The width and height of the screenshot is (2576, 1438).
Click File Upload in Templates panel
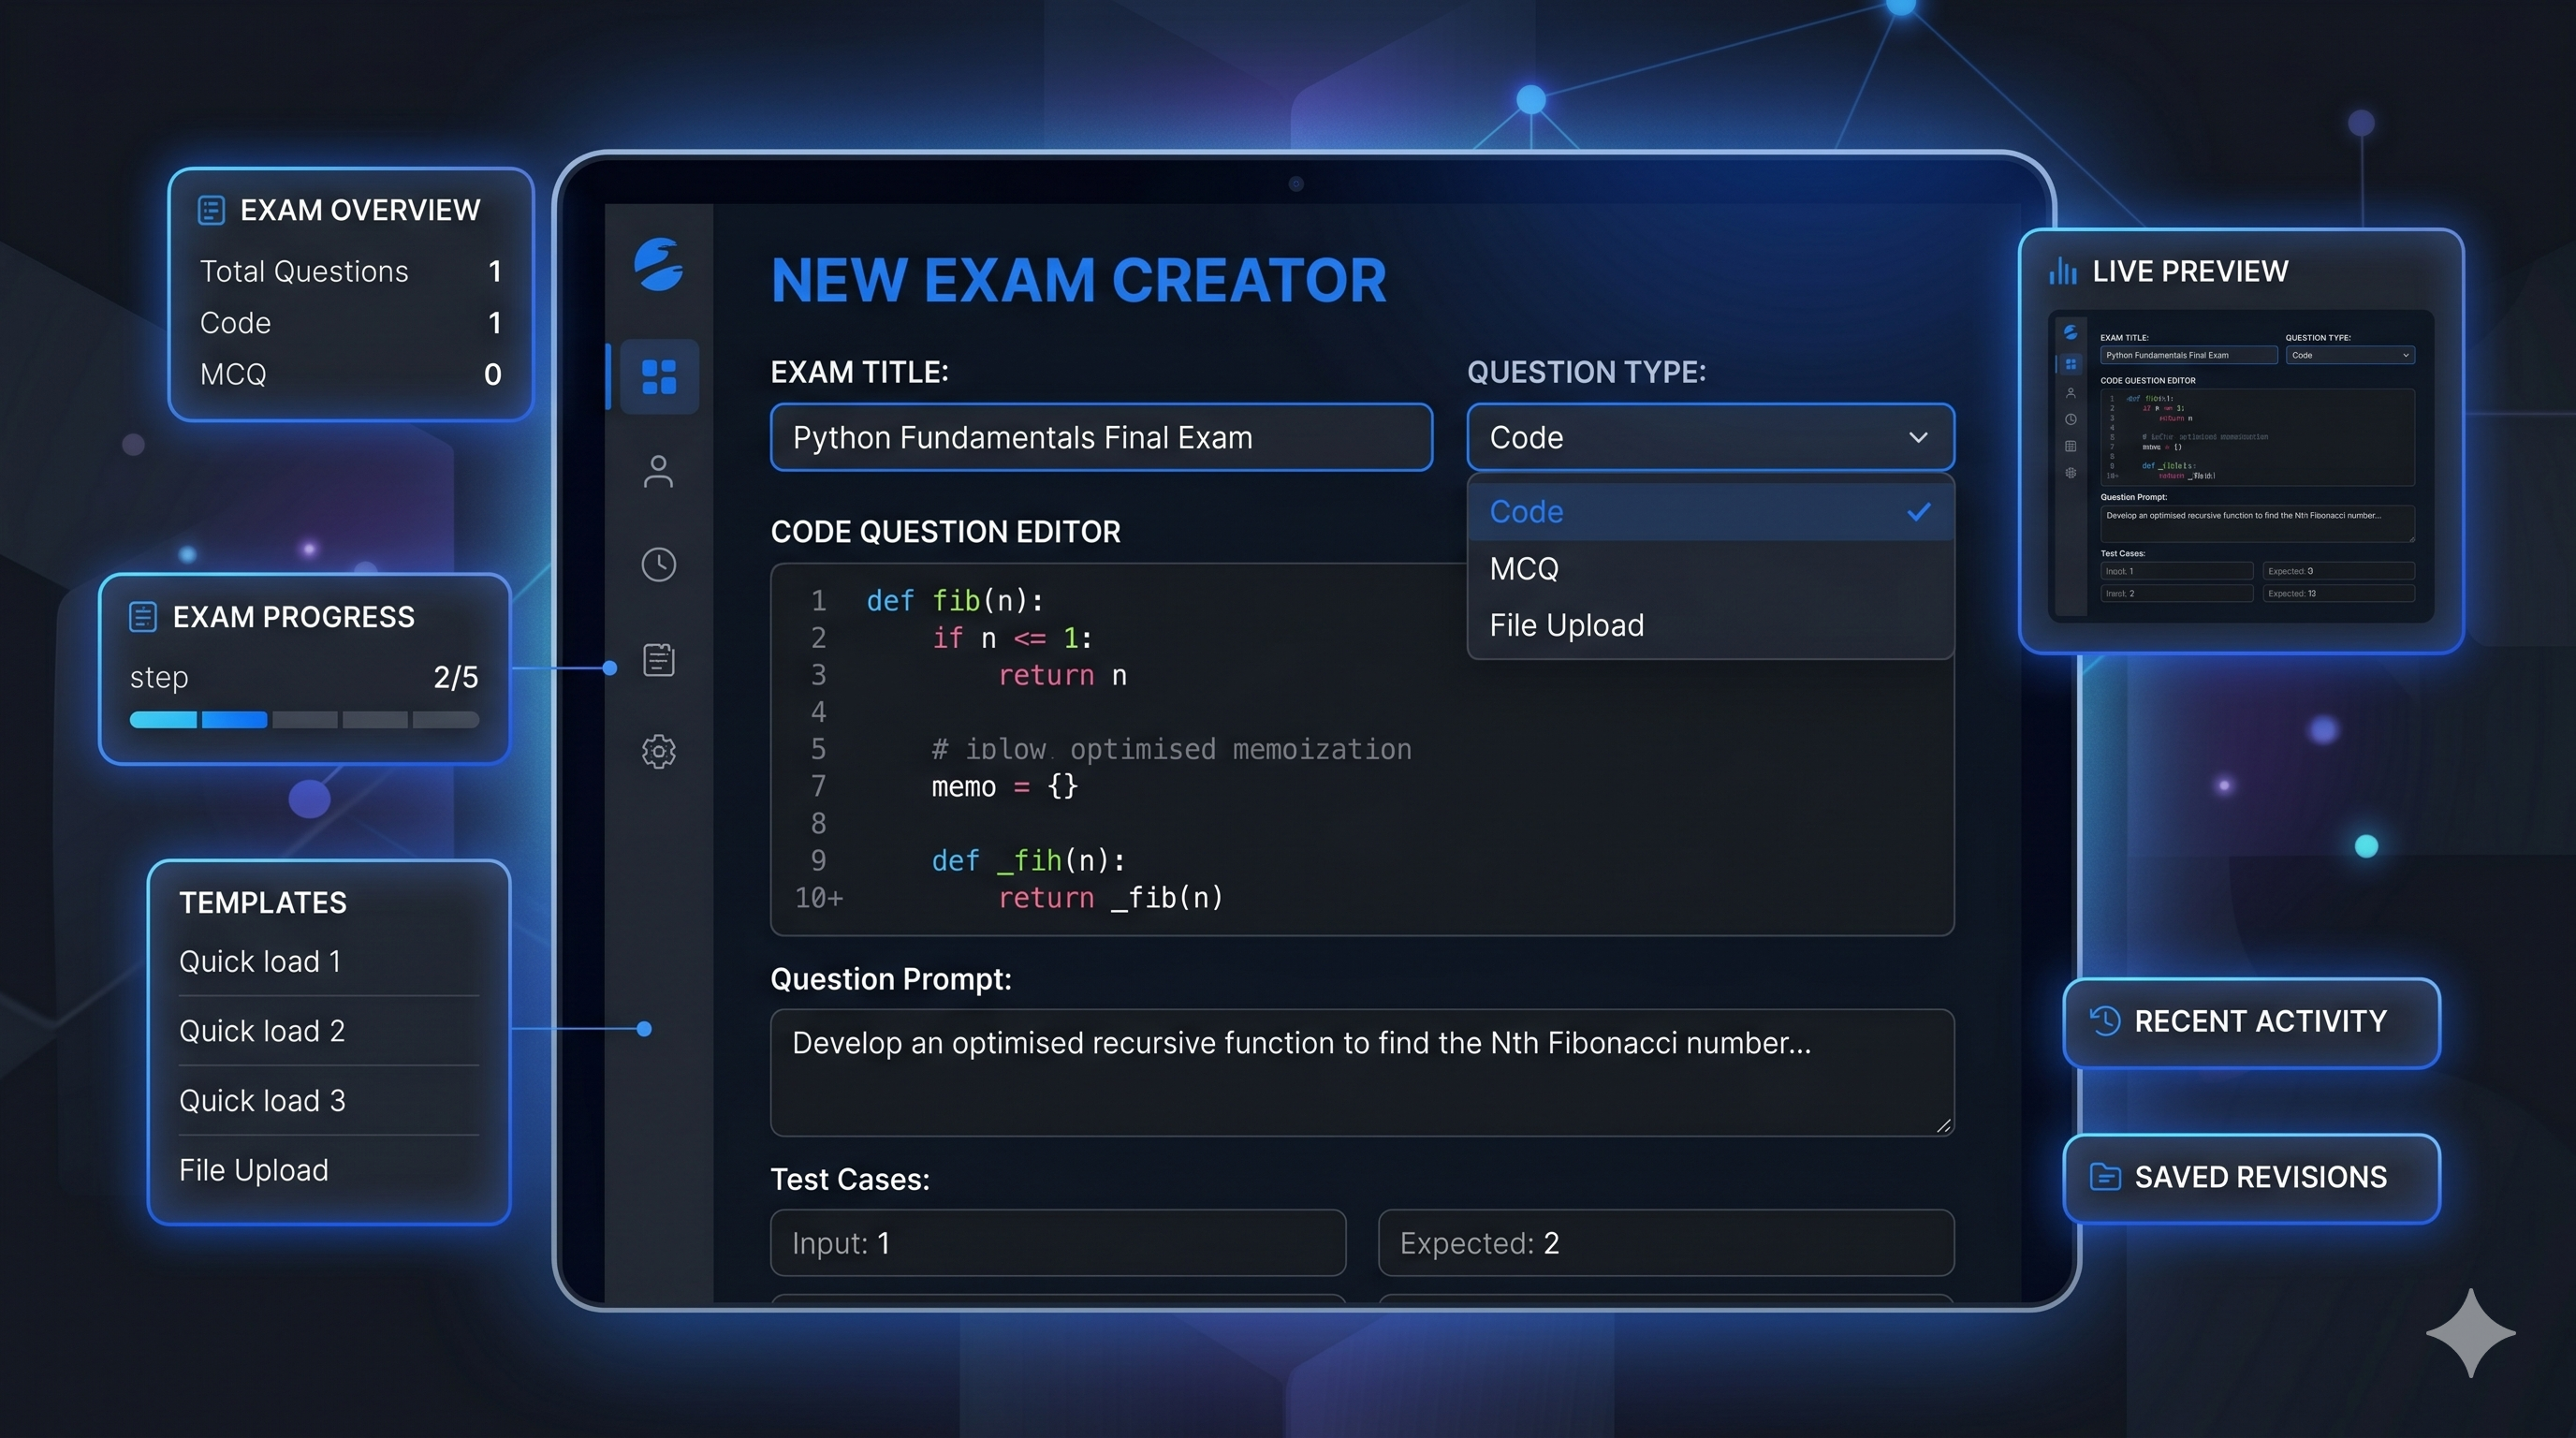(x=254, y=1170)
